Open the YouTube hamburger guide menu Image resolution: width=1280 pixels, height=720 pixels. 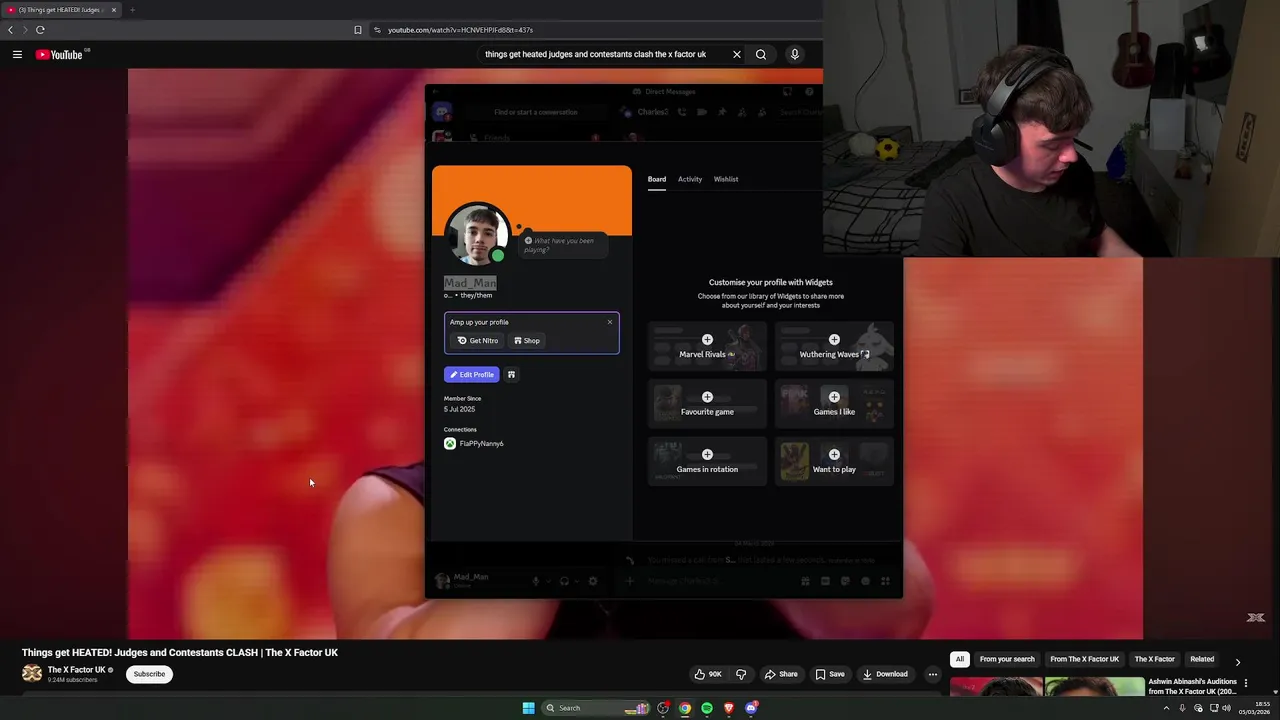coord(17,55)
